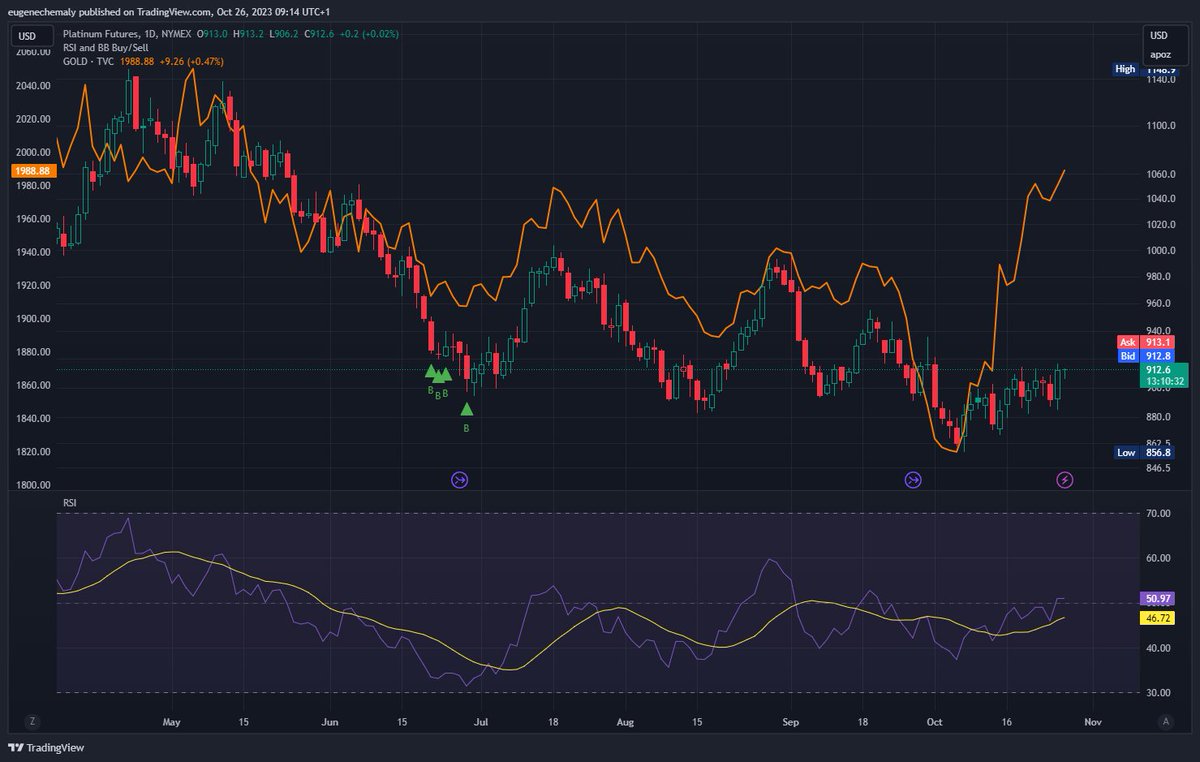The width and height of the screenshot is (1200, 762).
Task: Click the Jul date on the time axis
Action: point(481,720)
